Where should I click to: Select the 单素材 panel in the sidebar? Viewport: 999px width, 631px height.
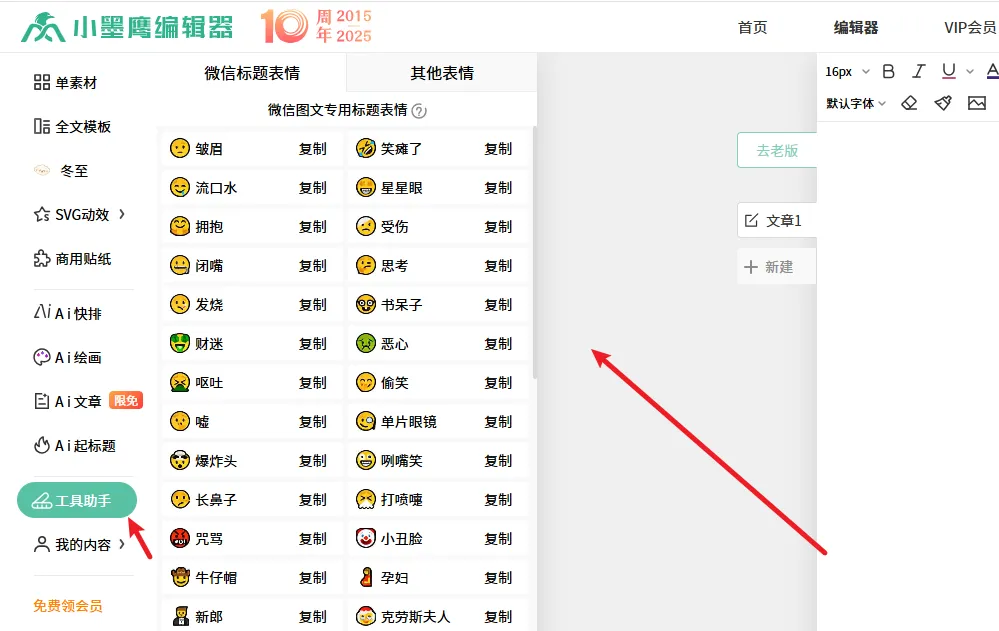tap(64, 81)
